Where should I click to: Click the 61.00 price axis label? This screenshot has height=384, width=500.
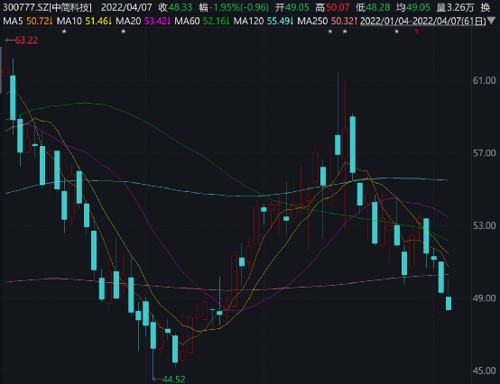click(484, 81)
